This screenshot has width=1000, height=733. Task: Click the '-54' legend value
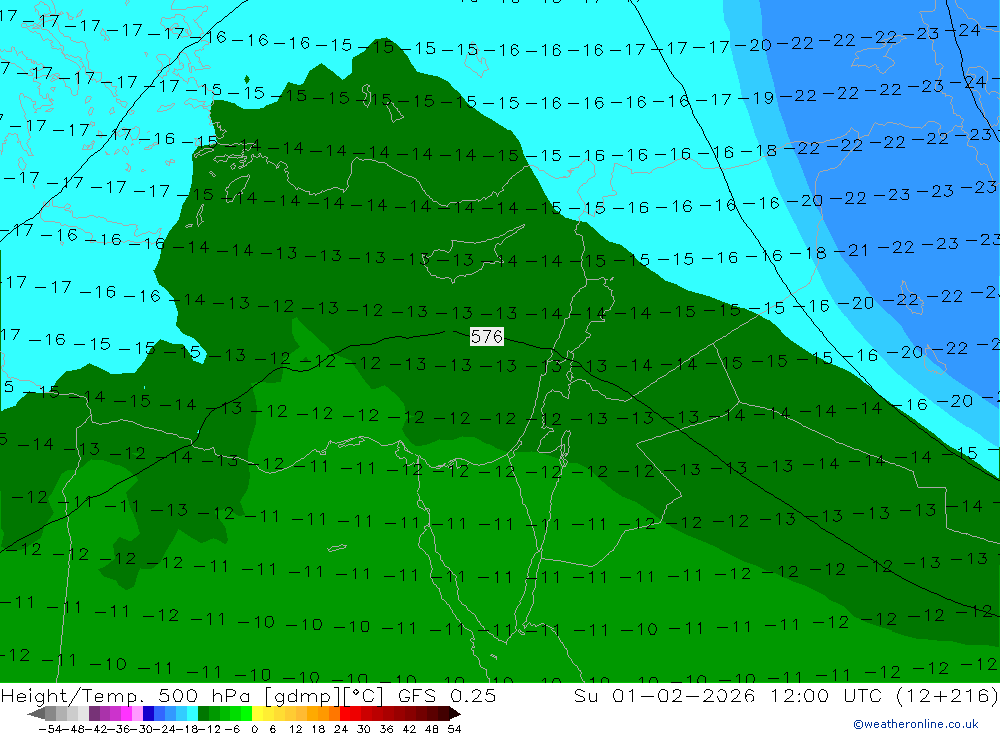coord(50,729)
